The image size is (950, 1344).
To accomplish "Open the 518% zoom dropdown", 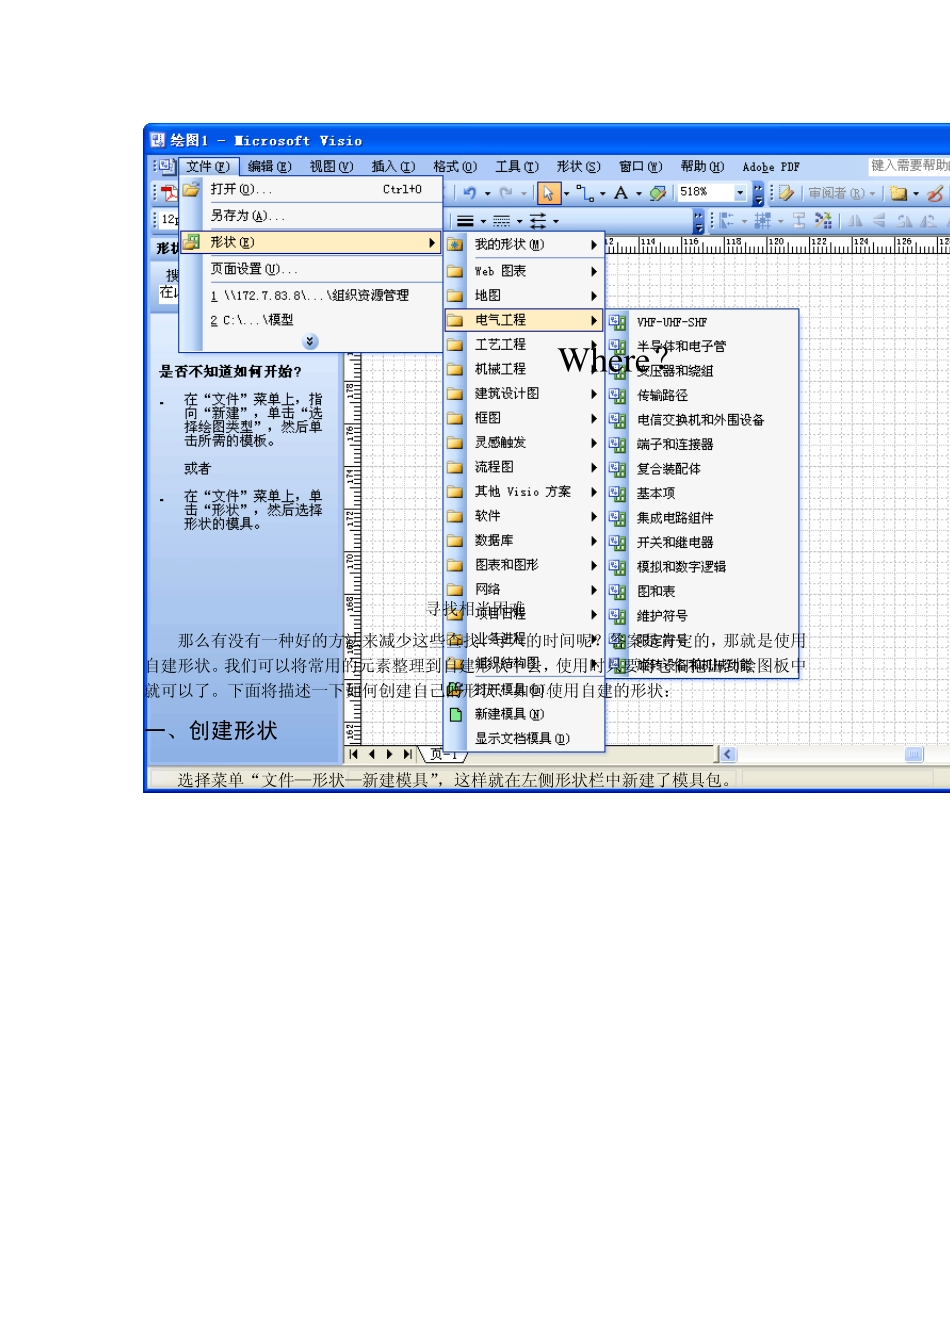I will [x=740, y=193].
